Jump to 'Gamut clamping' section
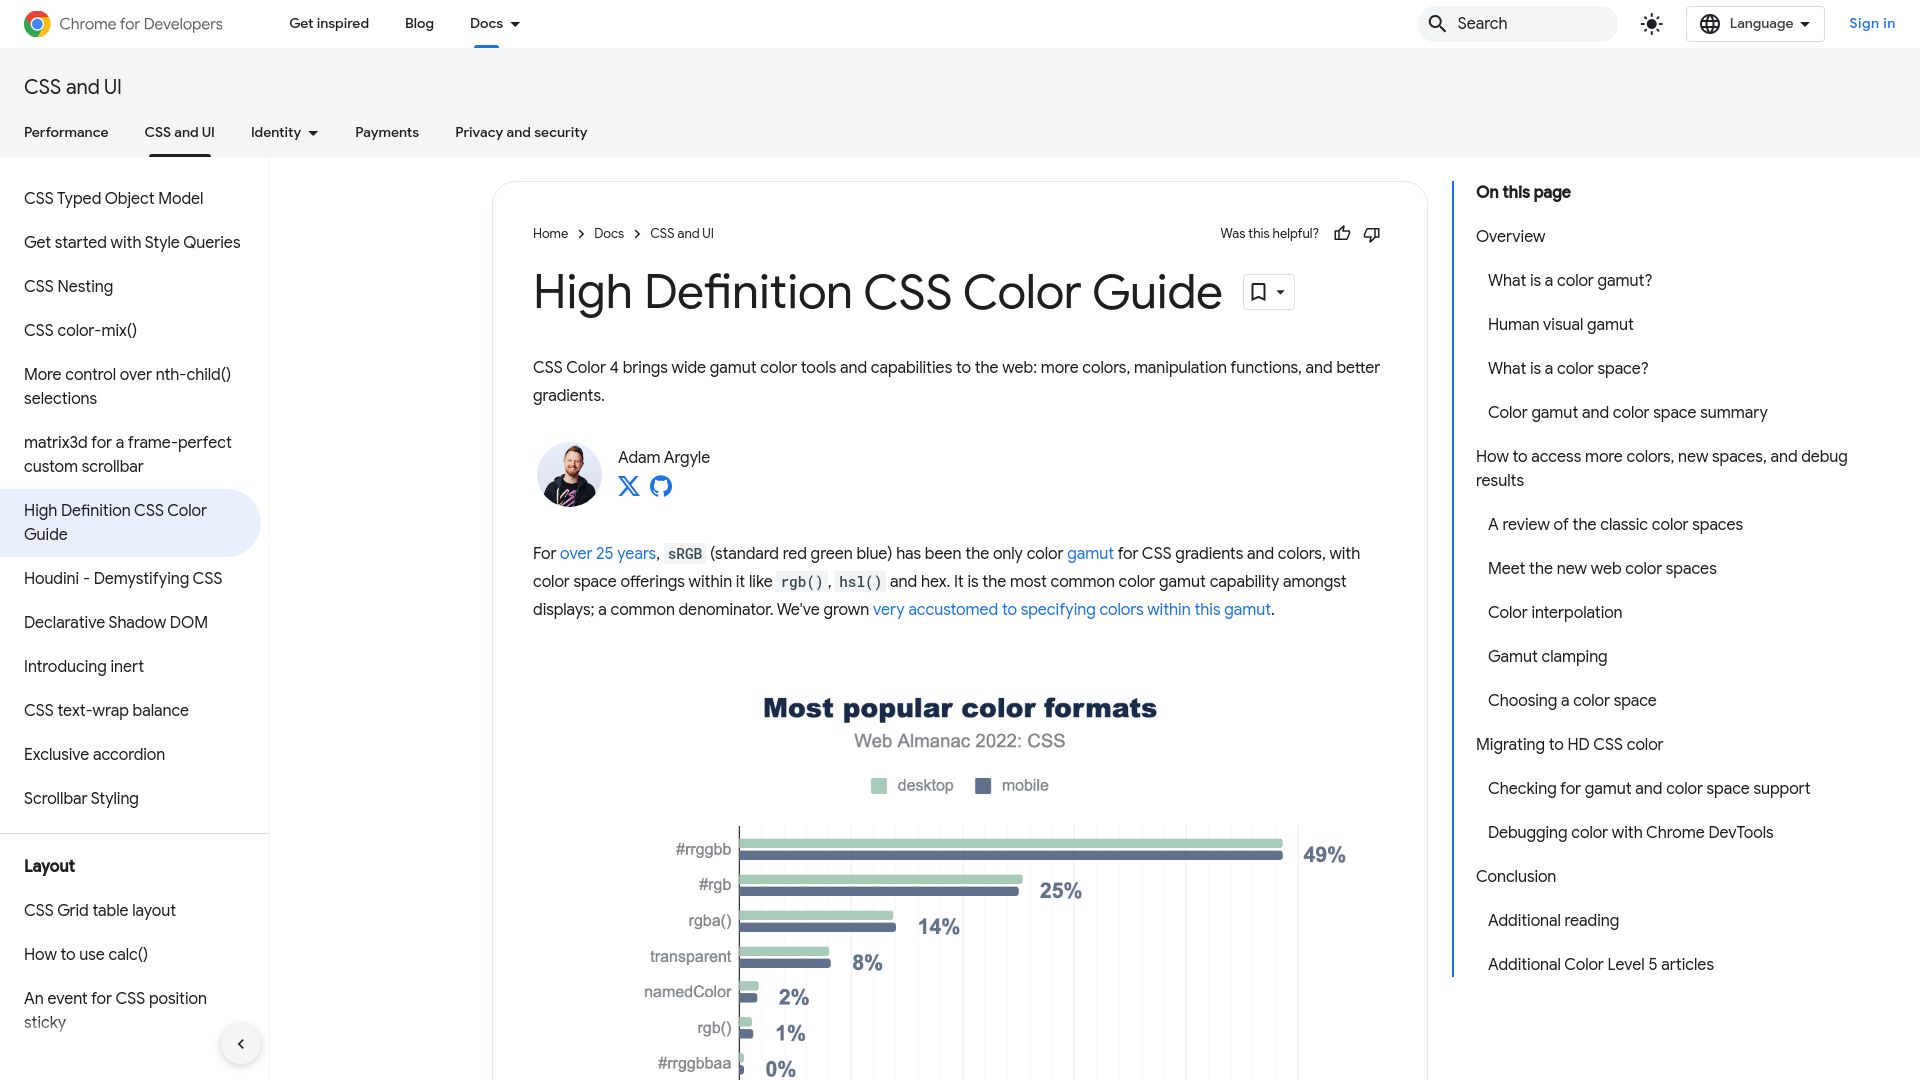 (x=1547, y=657)
